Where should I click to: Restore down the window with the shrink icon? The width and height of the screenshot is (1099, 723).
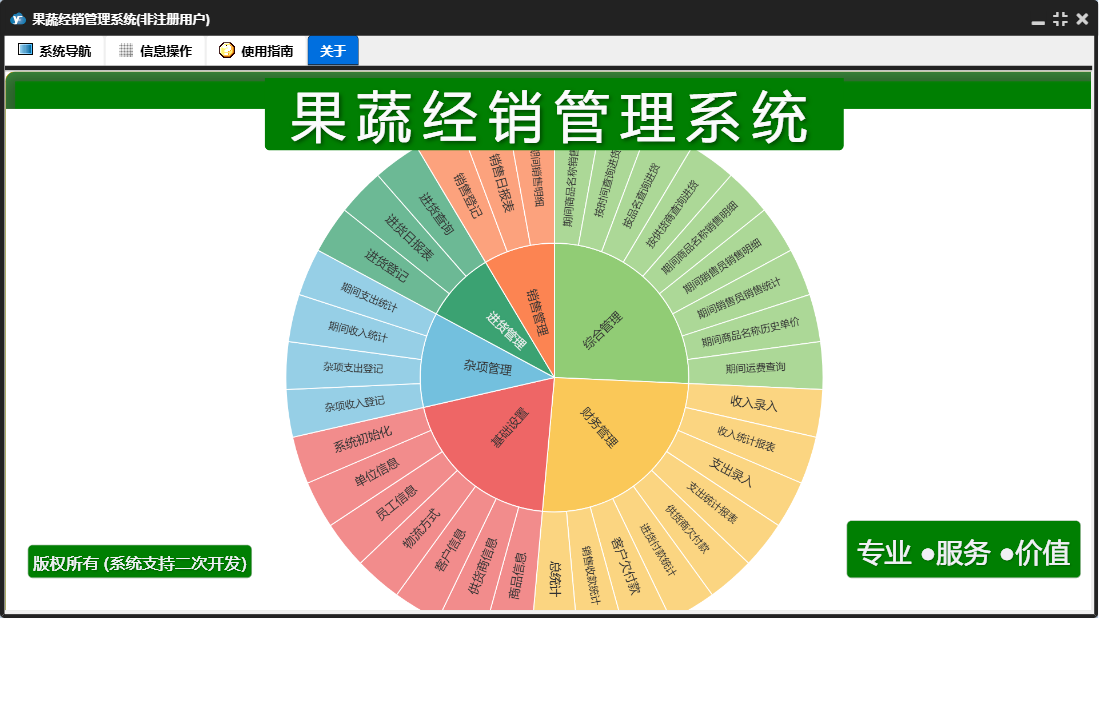pyautogui.click(x=1060, y=19)
